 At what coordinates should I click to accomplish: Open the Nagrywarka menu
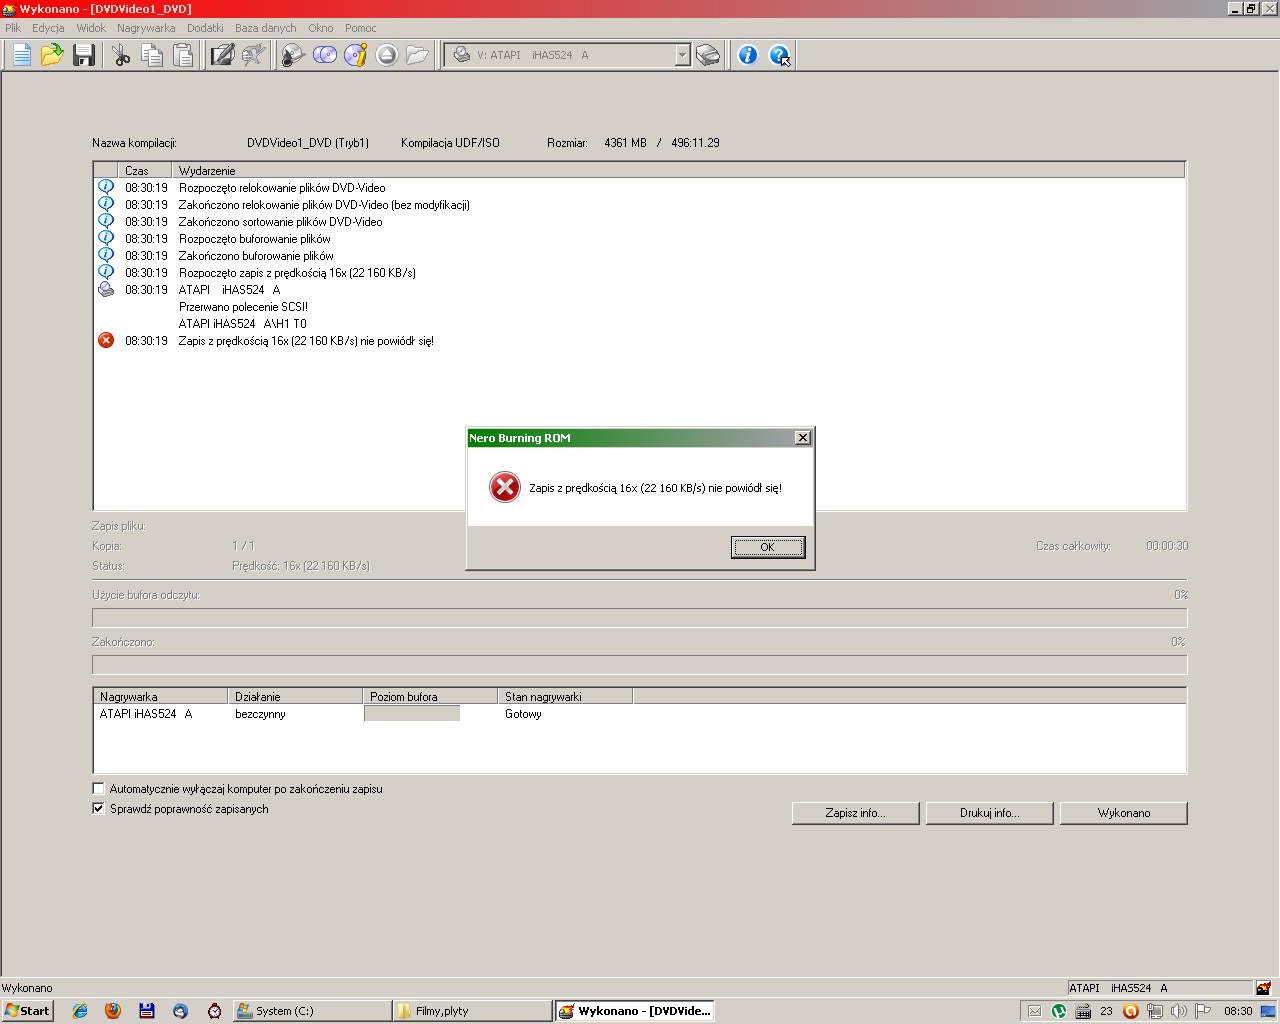pos(146,28)
